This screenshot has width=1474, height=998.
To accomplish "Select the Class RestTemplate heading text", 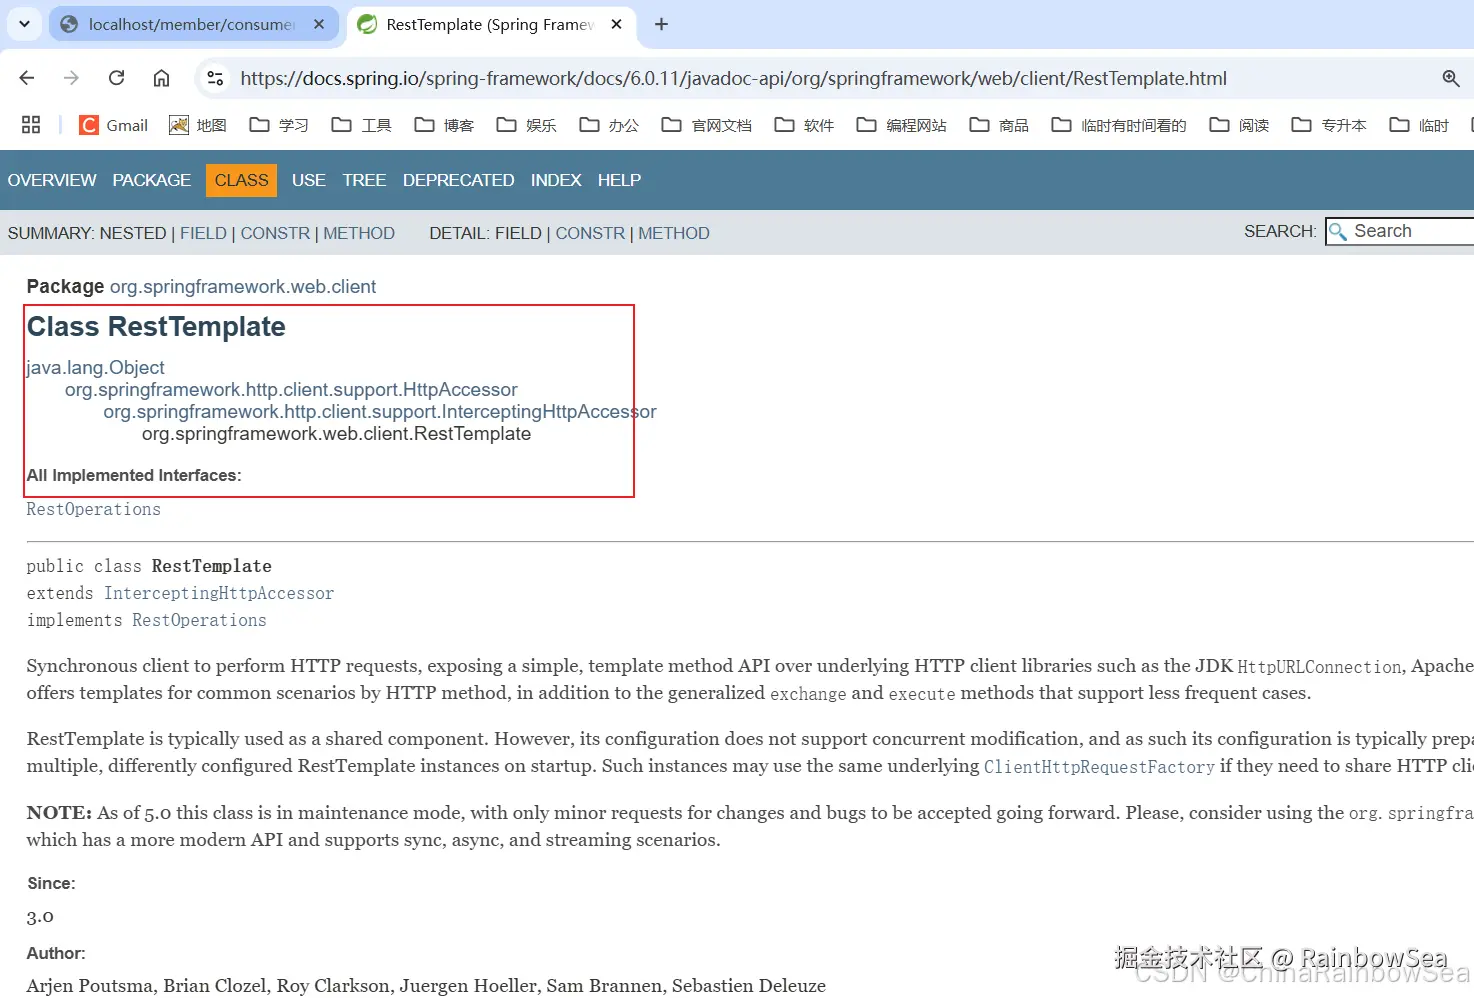I will (156, 327).
